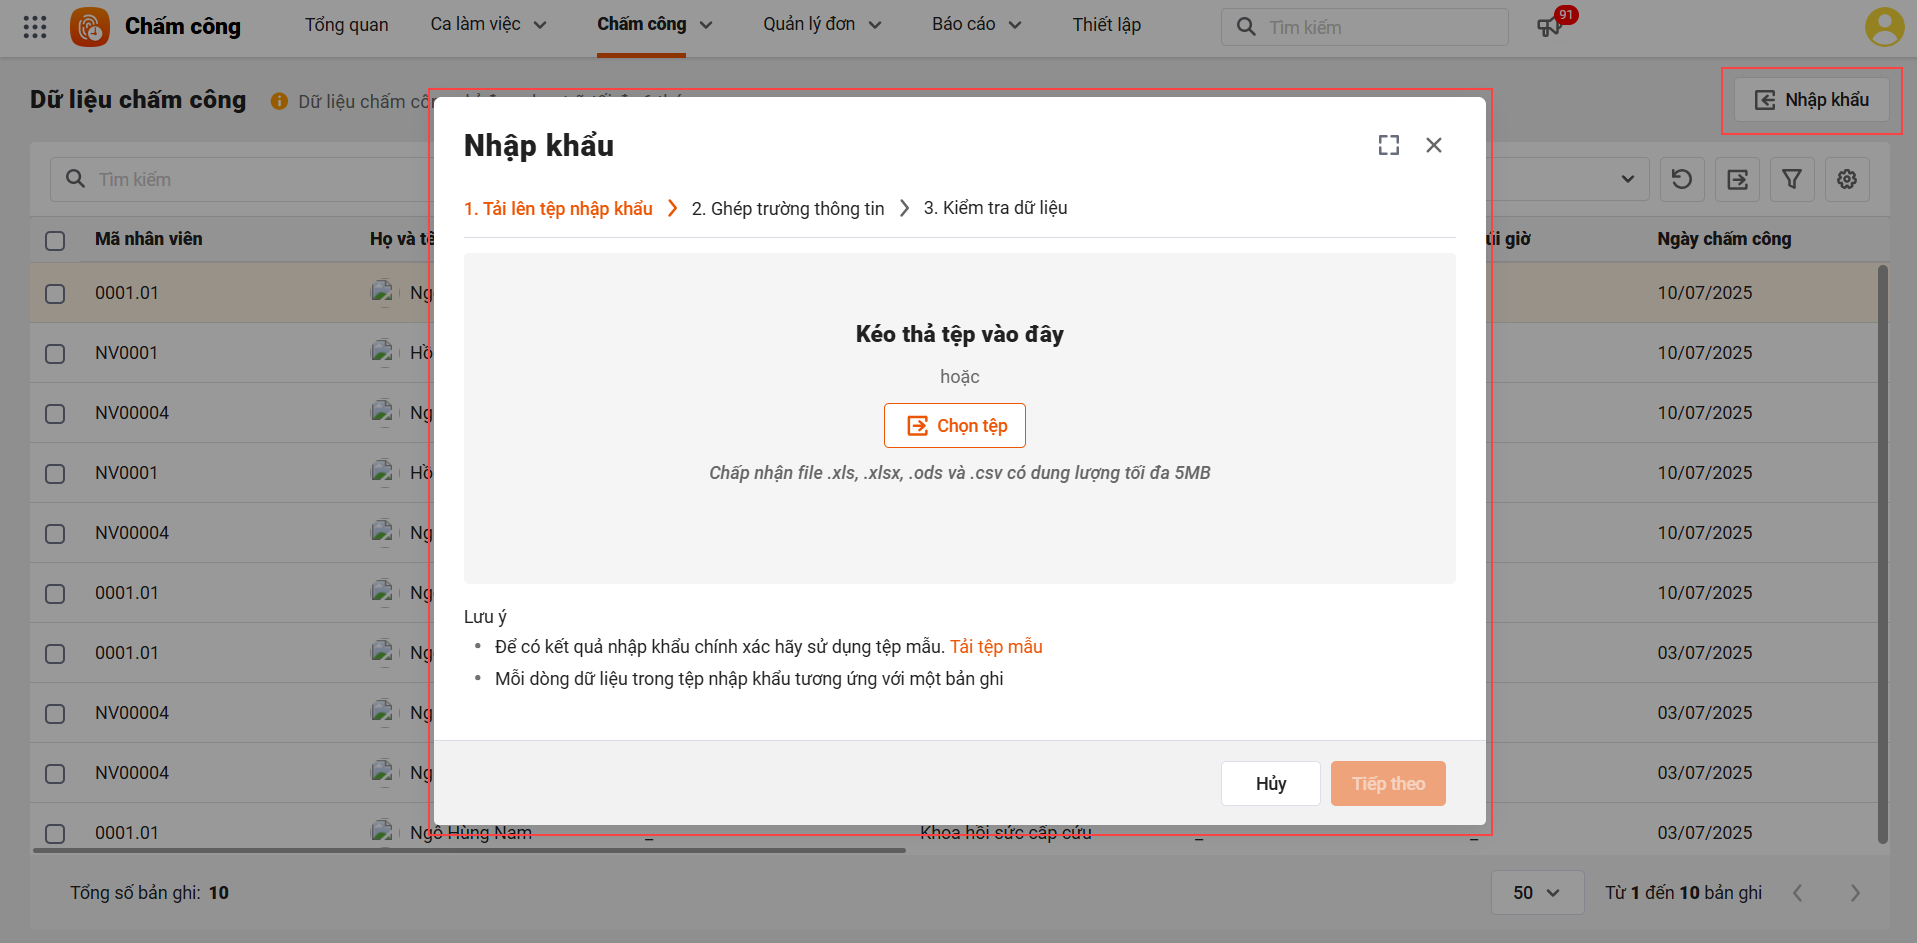
Task: Click the Chọn tệp button
Action: tap(955, 426)
